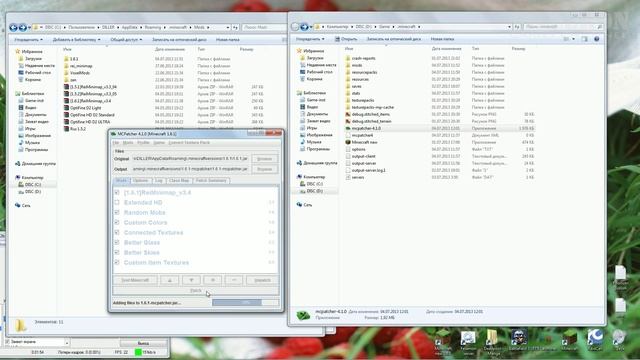Click the help icon in minecraft window

(597, 39)
